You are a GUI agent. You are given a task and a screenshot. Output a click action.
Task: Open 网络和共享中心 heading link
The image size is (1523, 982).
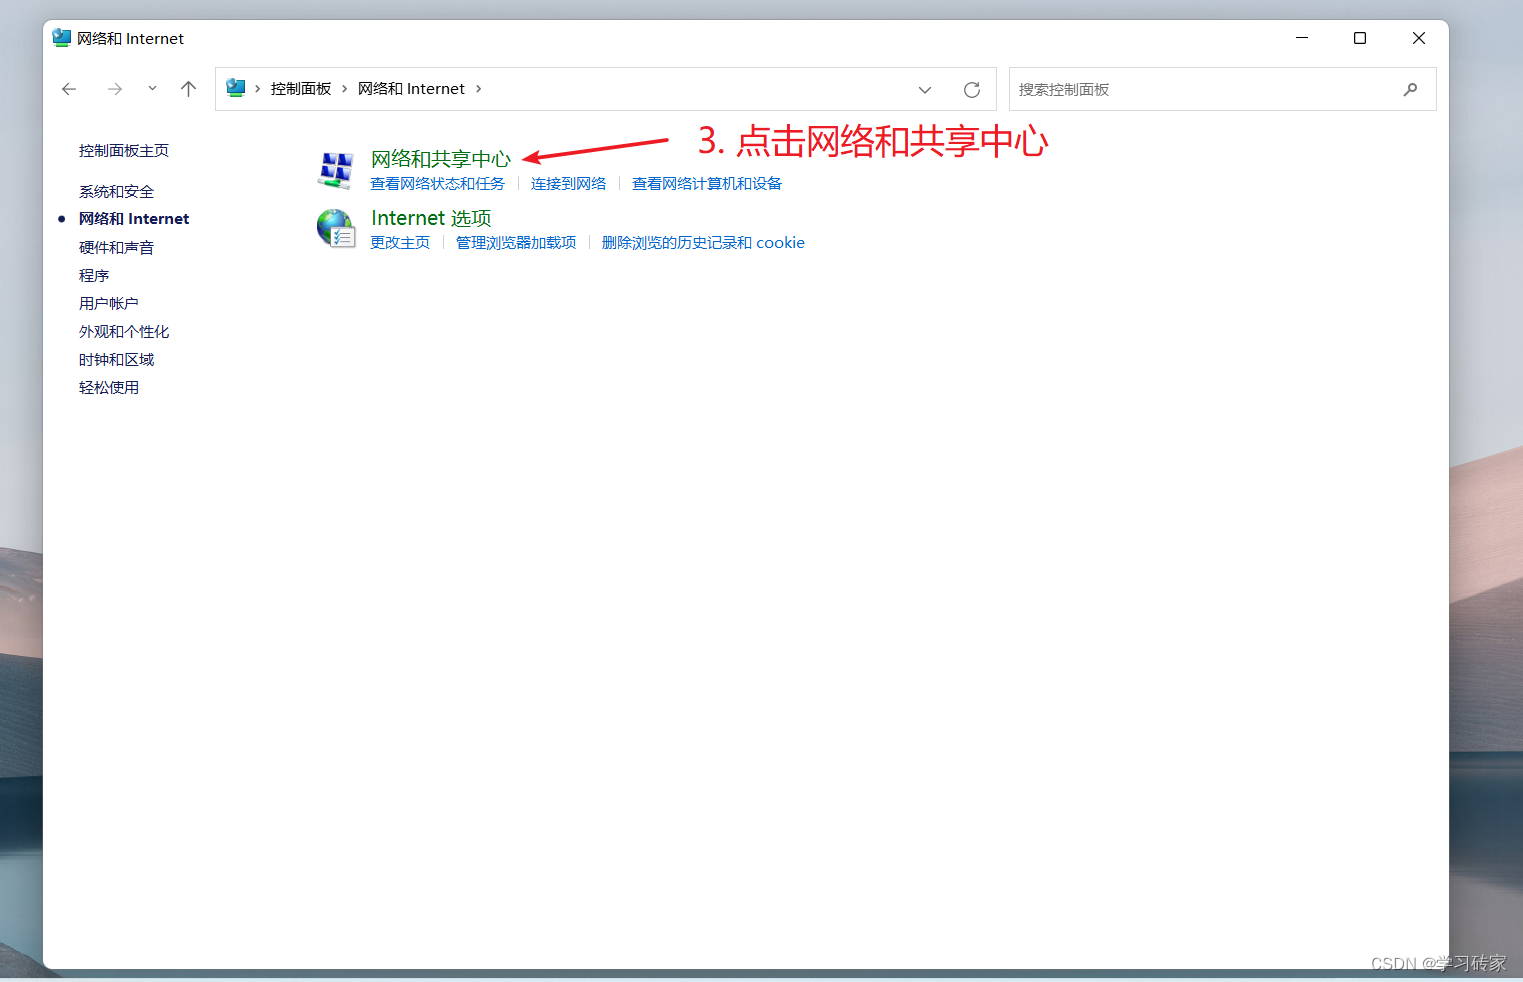441,159
